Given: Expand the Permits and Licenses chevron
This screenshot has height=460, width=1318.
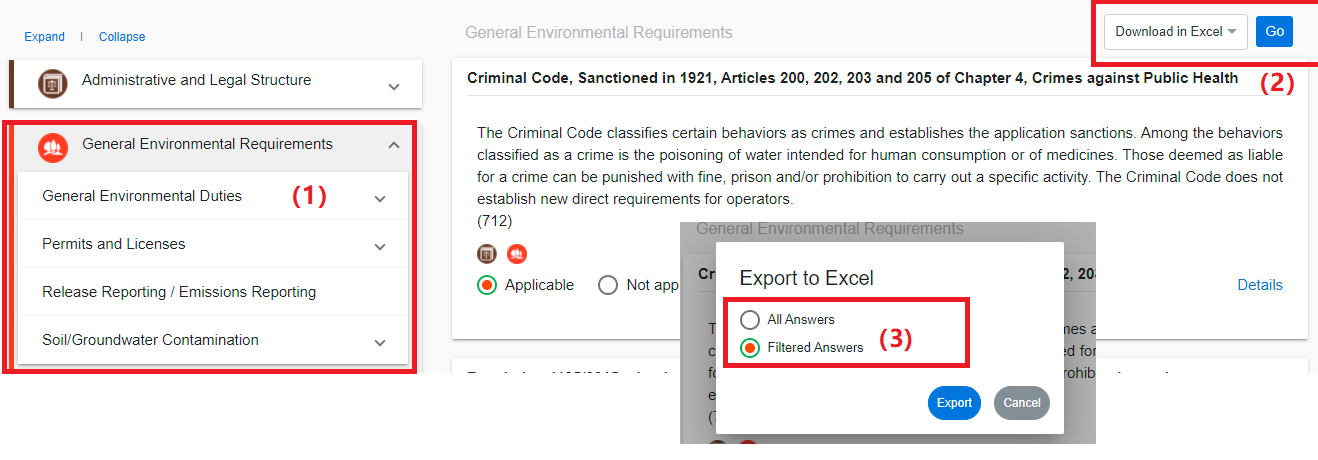Looking at the screenshot, I should click(380, 246).
